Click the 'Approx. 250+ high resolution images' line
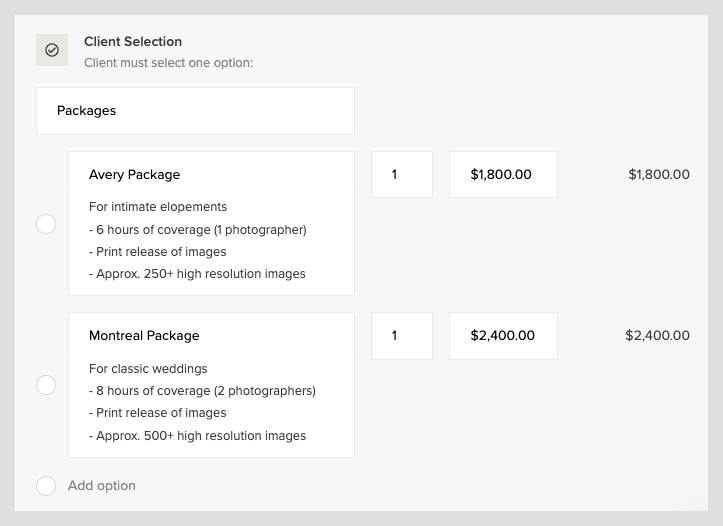The width and height of the screenshot is (723, 526). 197,274
